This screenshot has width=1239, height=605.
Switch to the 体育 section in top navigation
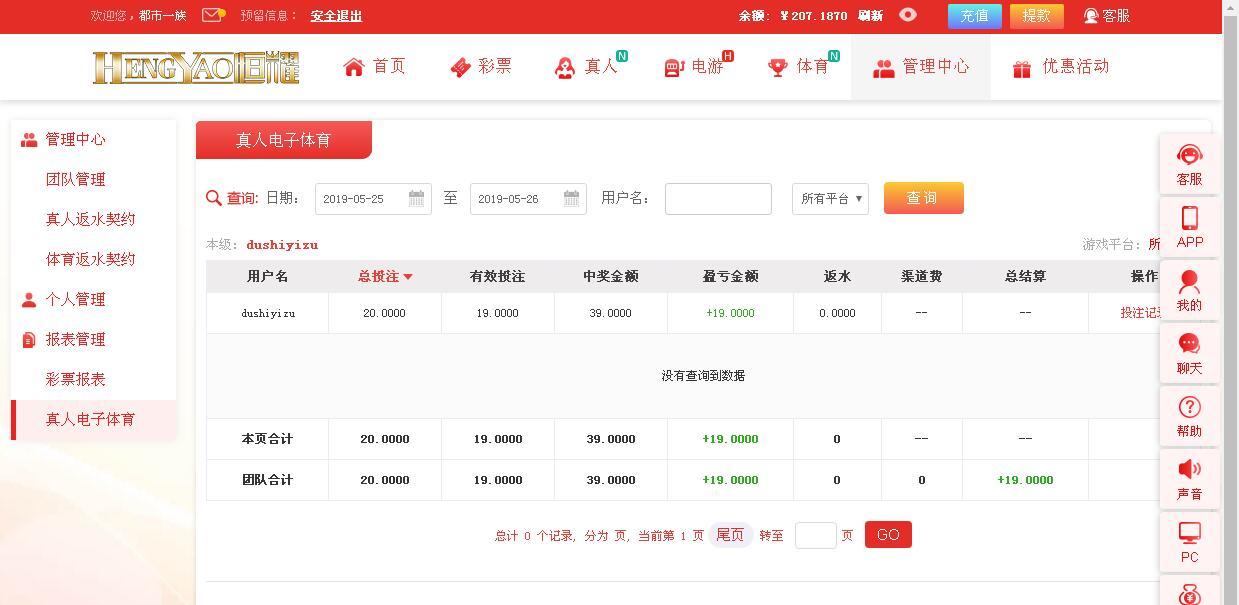[x=805, y=66]
